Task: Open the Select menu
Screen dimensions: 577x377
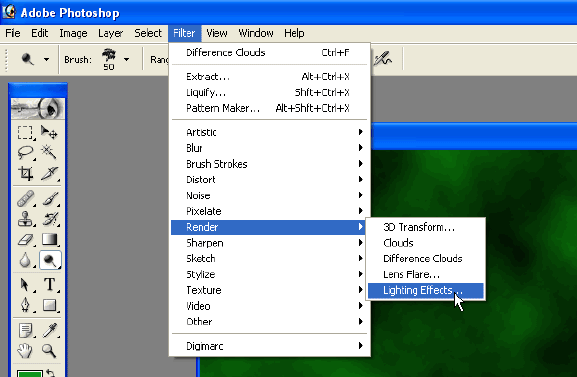Action: tap(148, 33)
